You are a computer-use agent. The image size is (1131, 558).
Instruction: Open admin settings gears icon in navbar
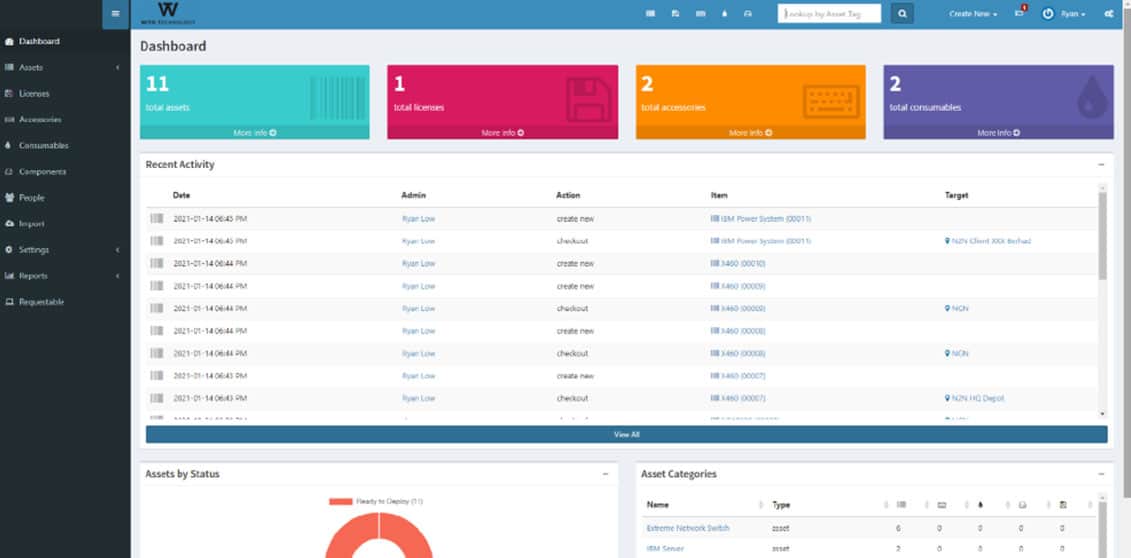1108,14
